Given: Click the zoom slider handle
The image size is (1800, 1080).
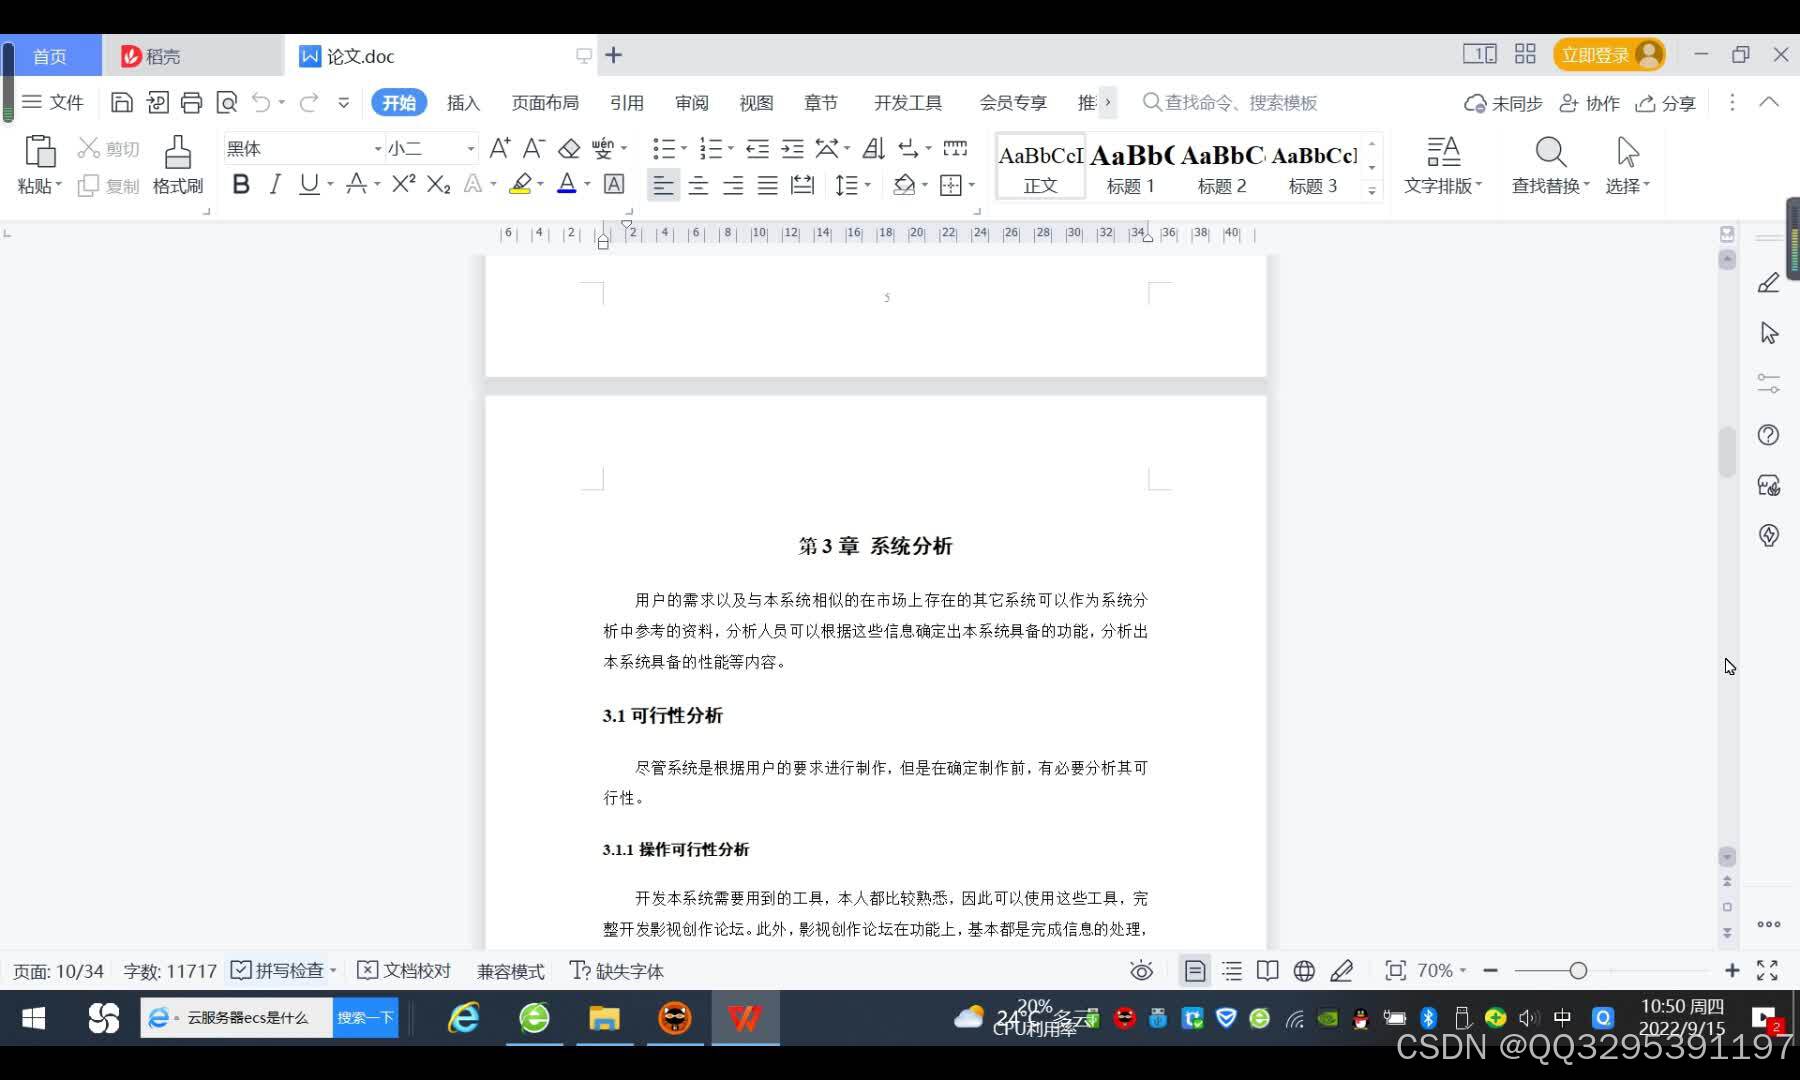Looking at the screenshot, I should (x=1578, y=970).
